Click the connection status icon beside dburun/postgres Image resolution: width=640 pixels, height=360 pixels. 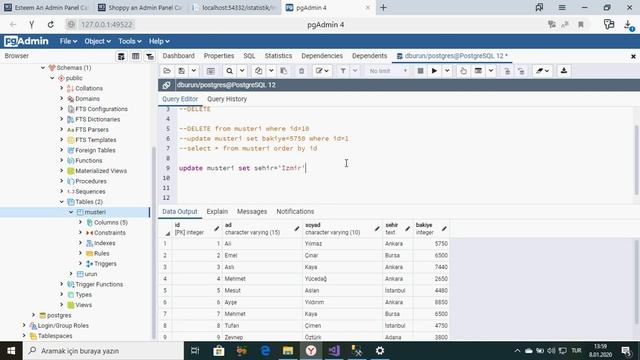(166, 85)
